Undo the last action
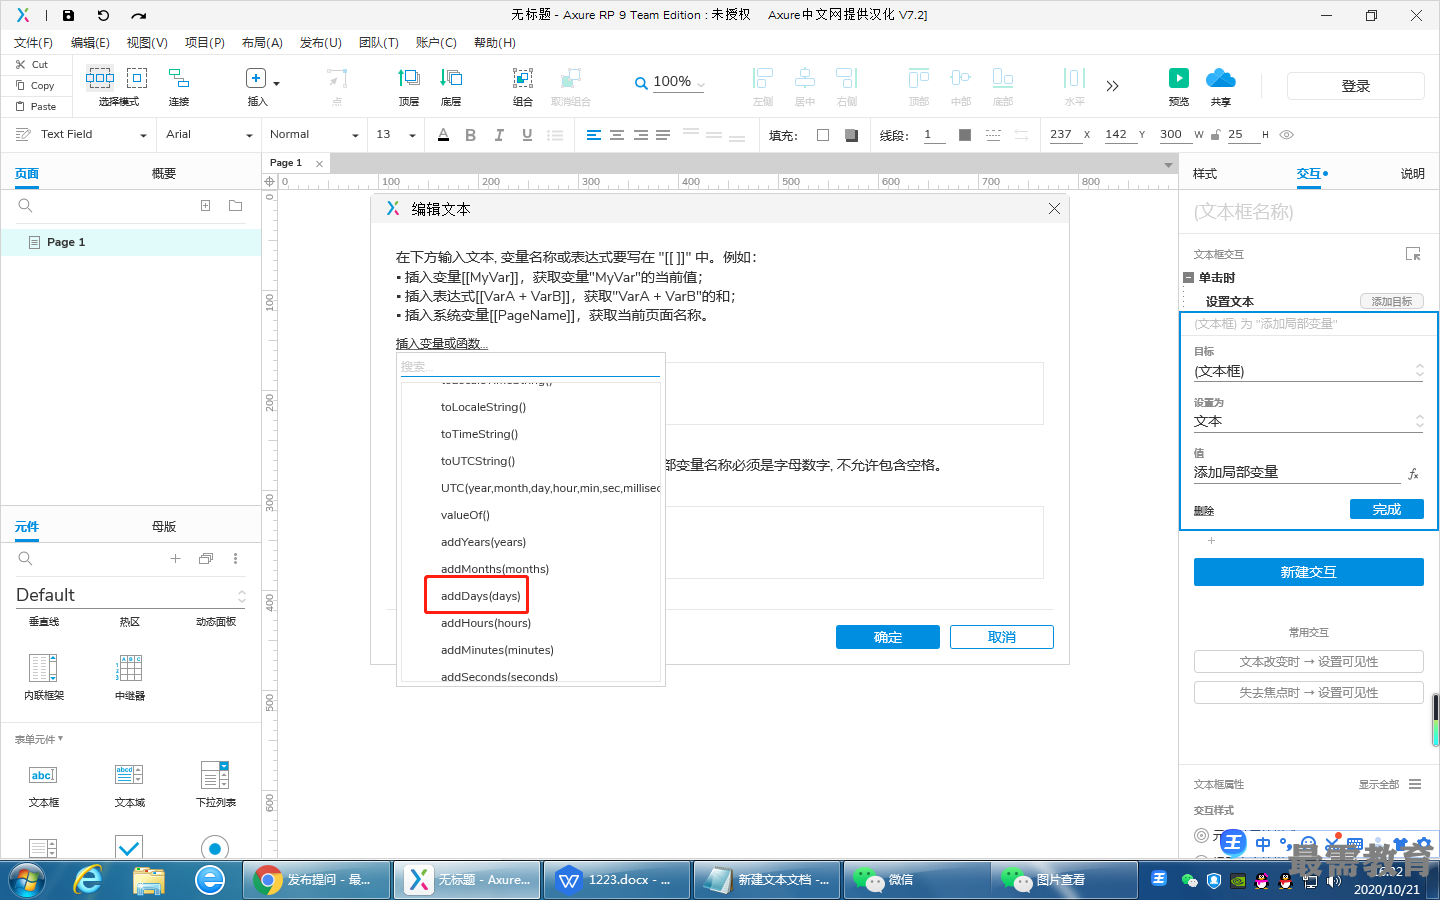 pos(103,15)
